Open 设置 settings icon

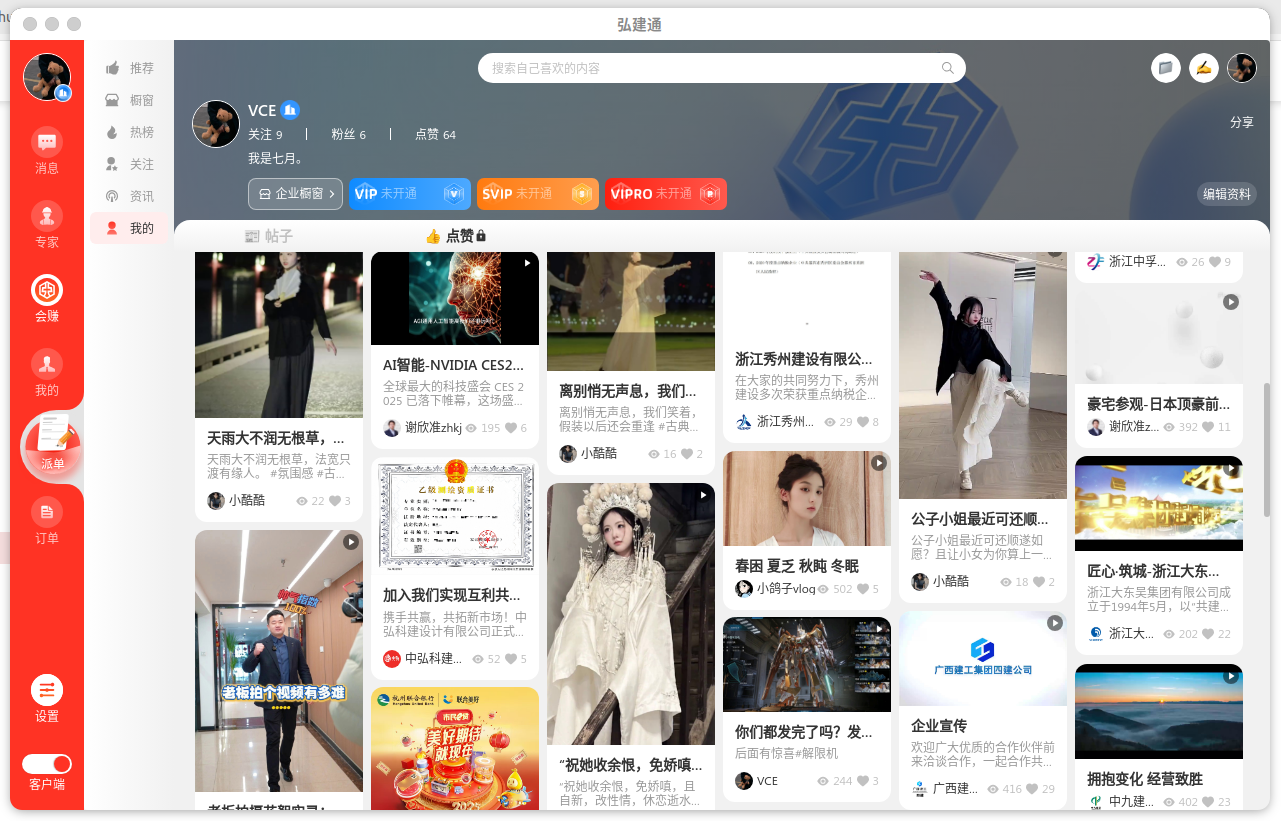[x=47, y=691]
